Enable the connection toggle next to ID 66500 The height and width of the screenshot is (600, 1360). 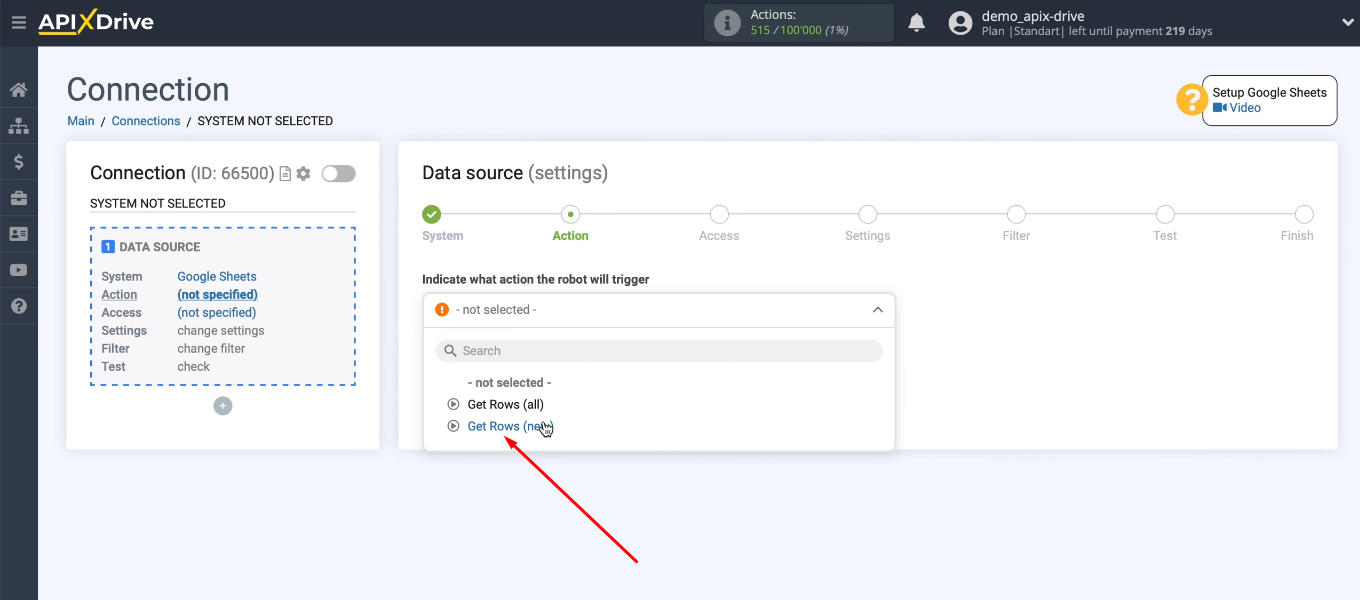(x=338, y=173)
